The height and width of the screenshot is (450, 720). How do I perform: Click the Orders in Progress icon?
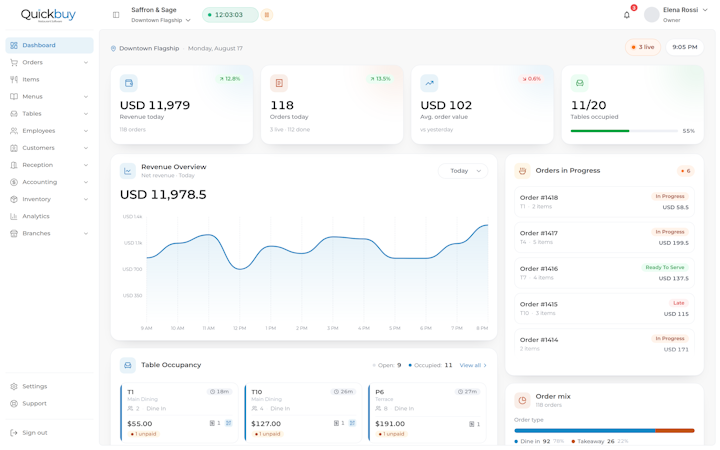pyautogui.click(x=522, y=171)
